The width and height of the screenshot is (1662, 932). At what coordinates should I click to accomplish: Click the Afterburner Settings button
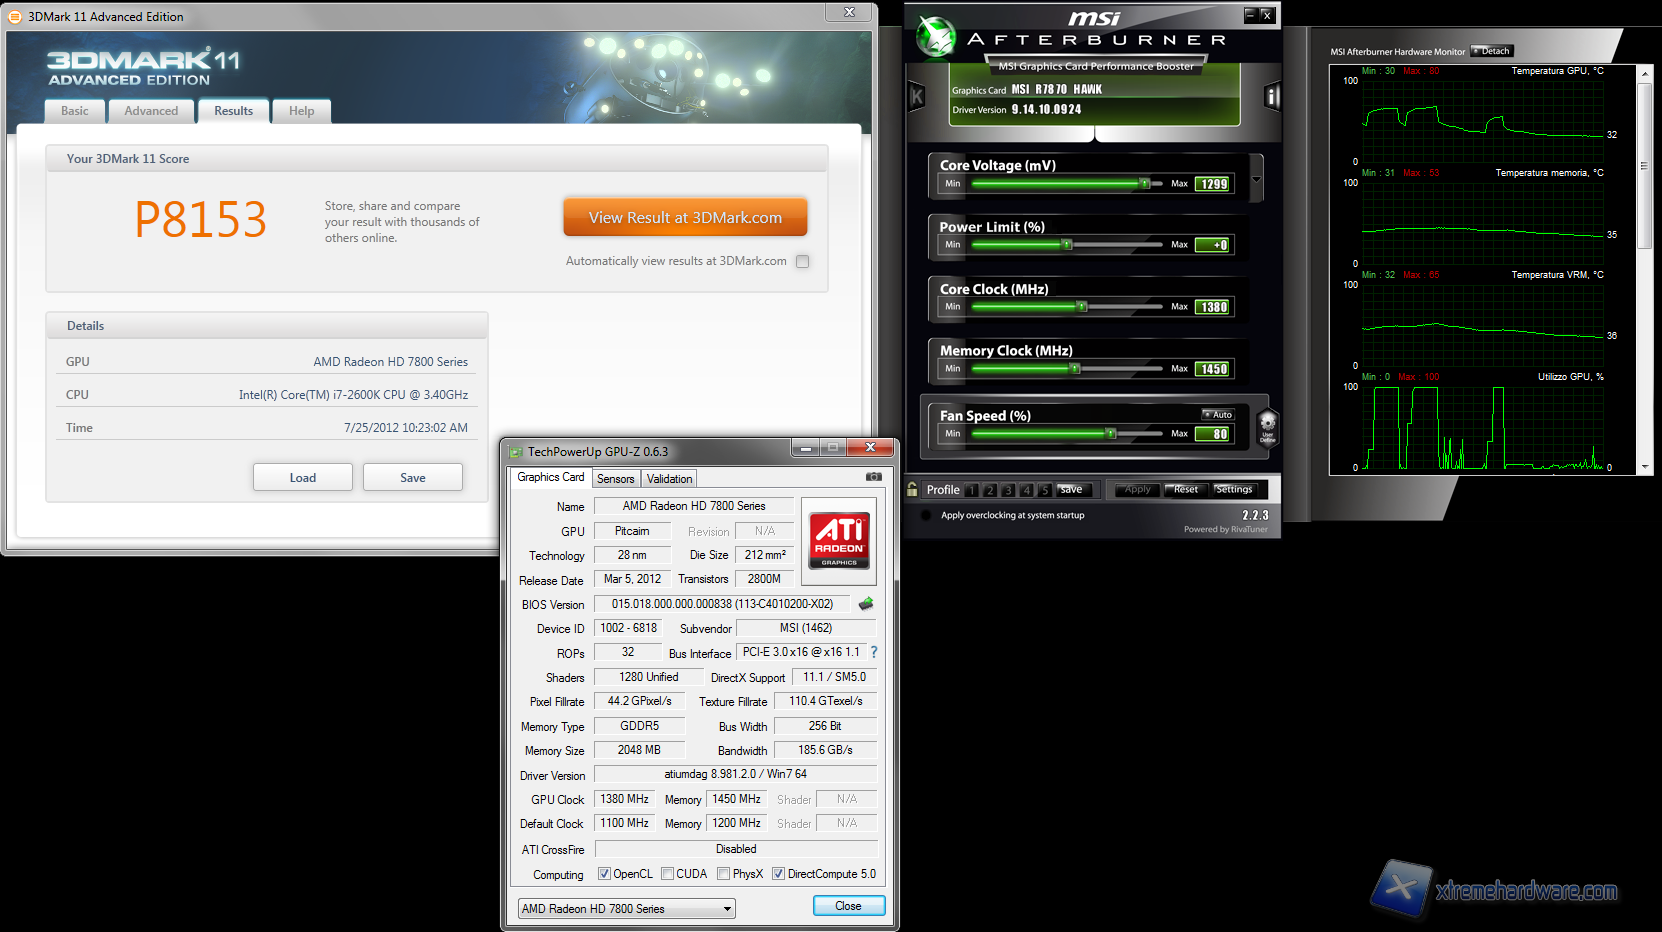tap(1234, 489)
